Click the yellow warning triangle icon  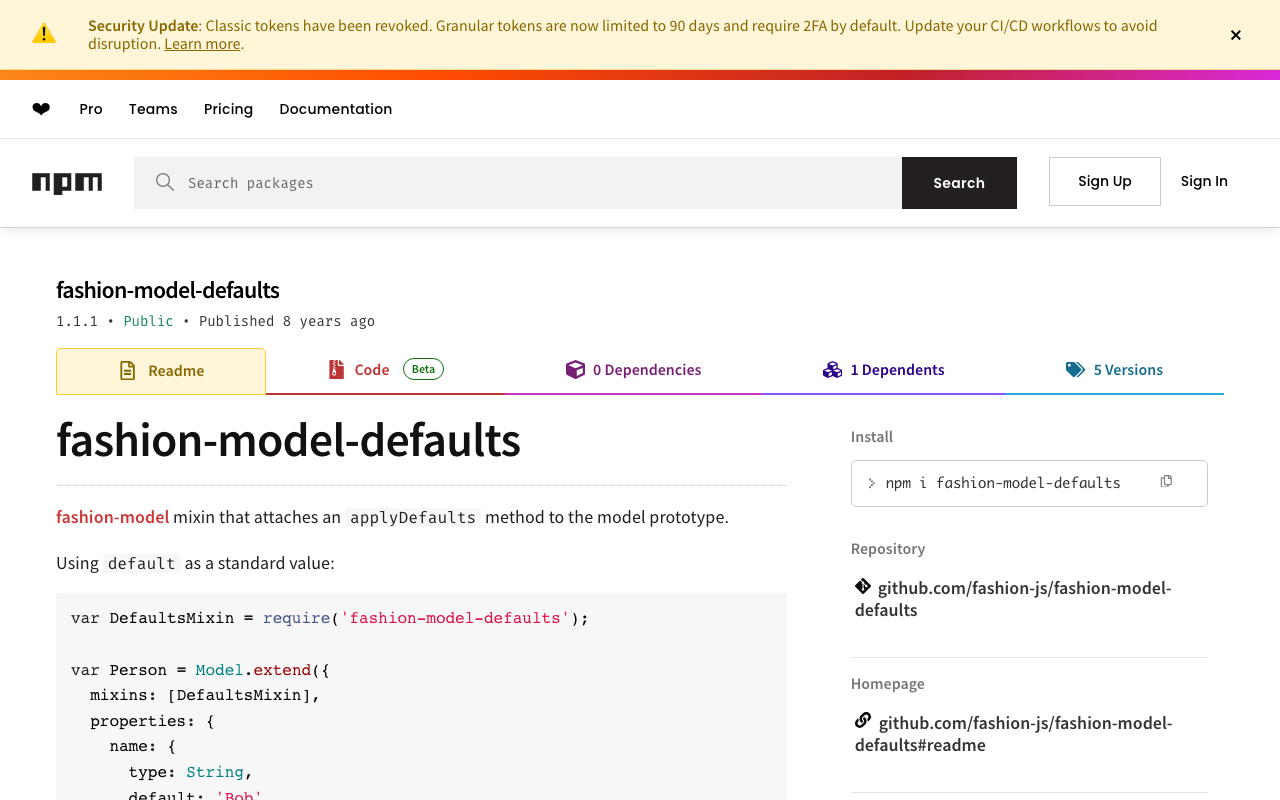coord(44,34)
